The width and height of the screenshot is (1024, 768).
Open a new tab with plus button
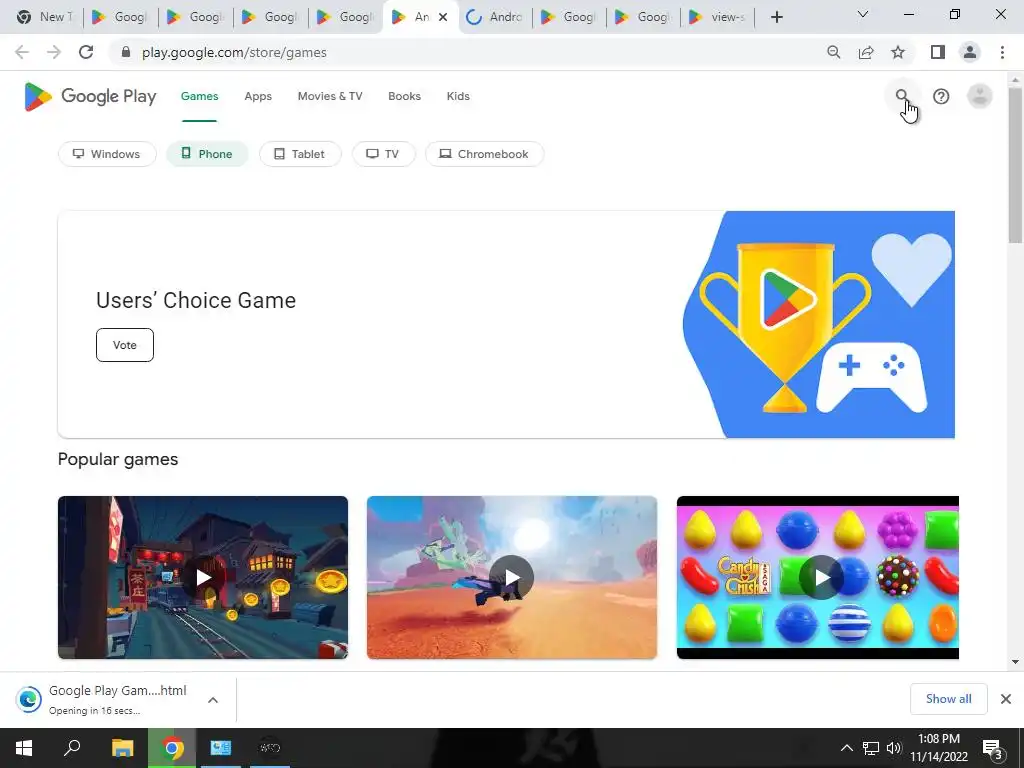click(x=776, y=17)
